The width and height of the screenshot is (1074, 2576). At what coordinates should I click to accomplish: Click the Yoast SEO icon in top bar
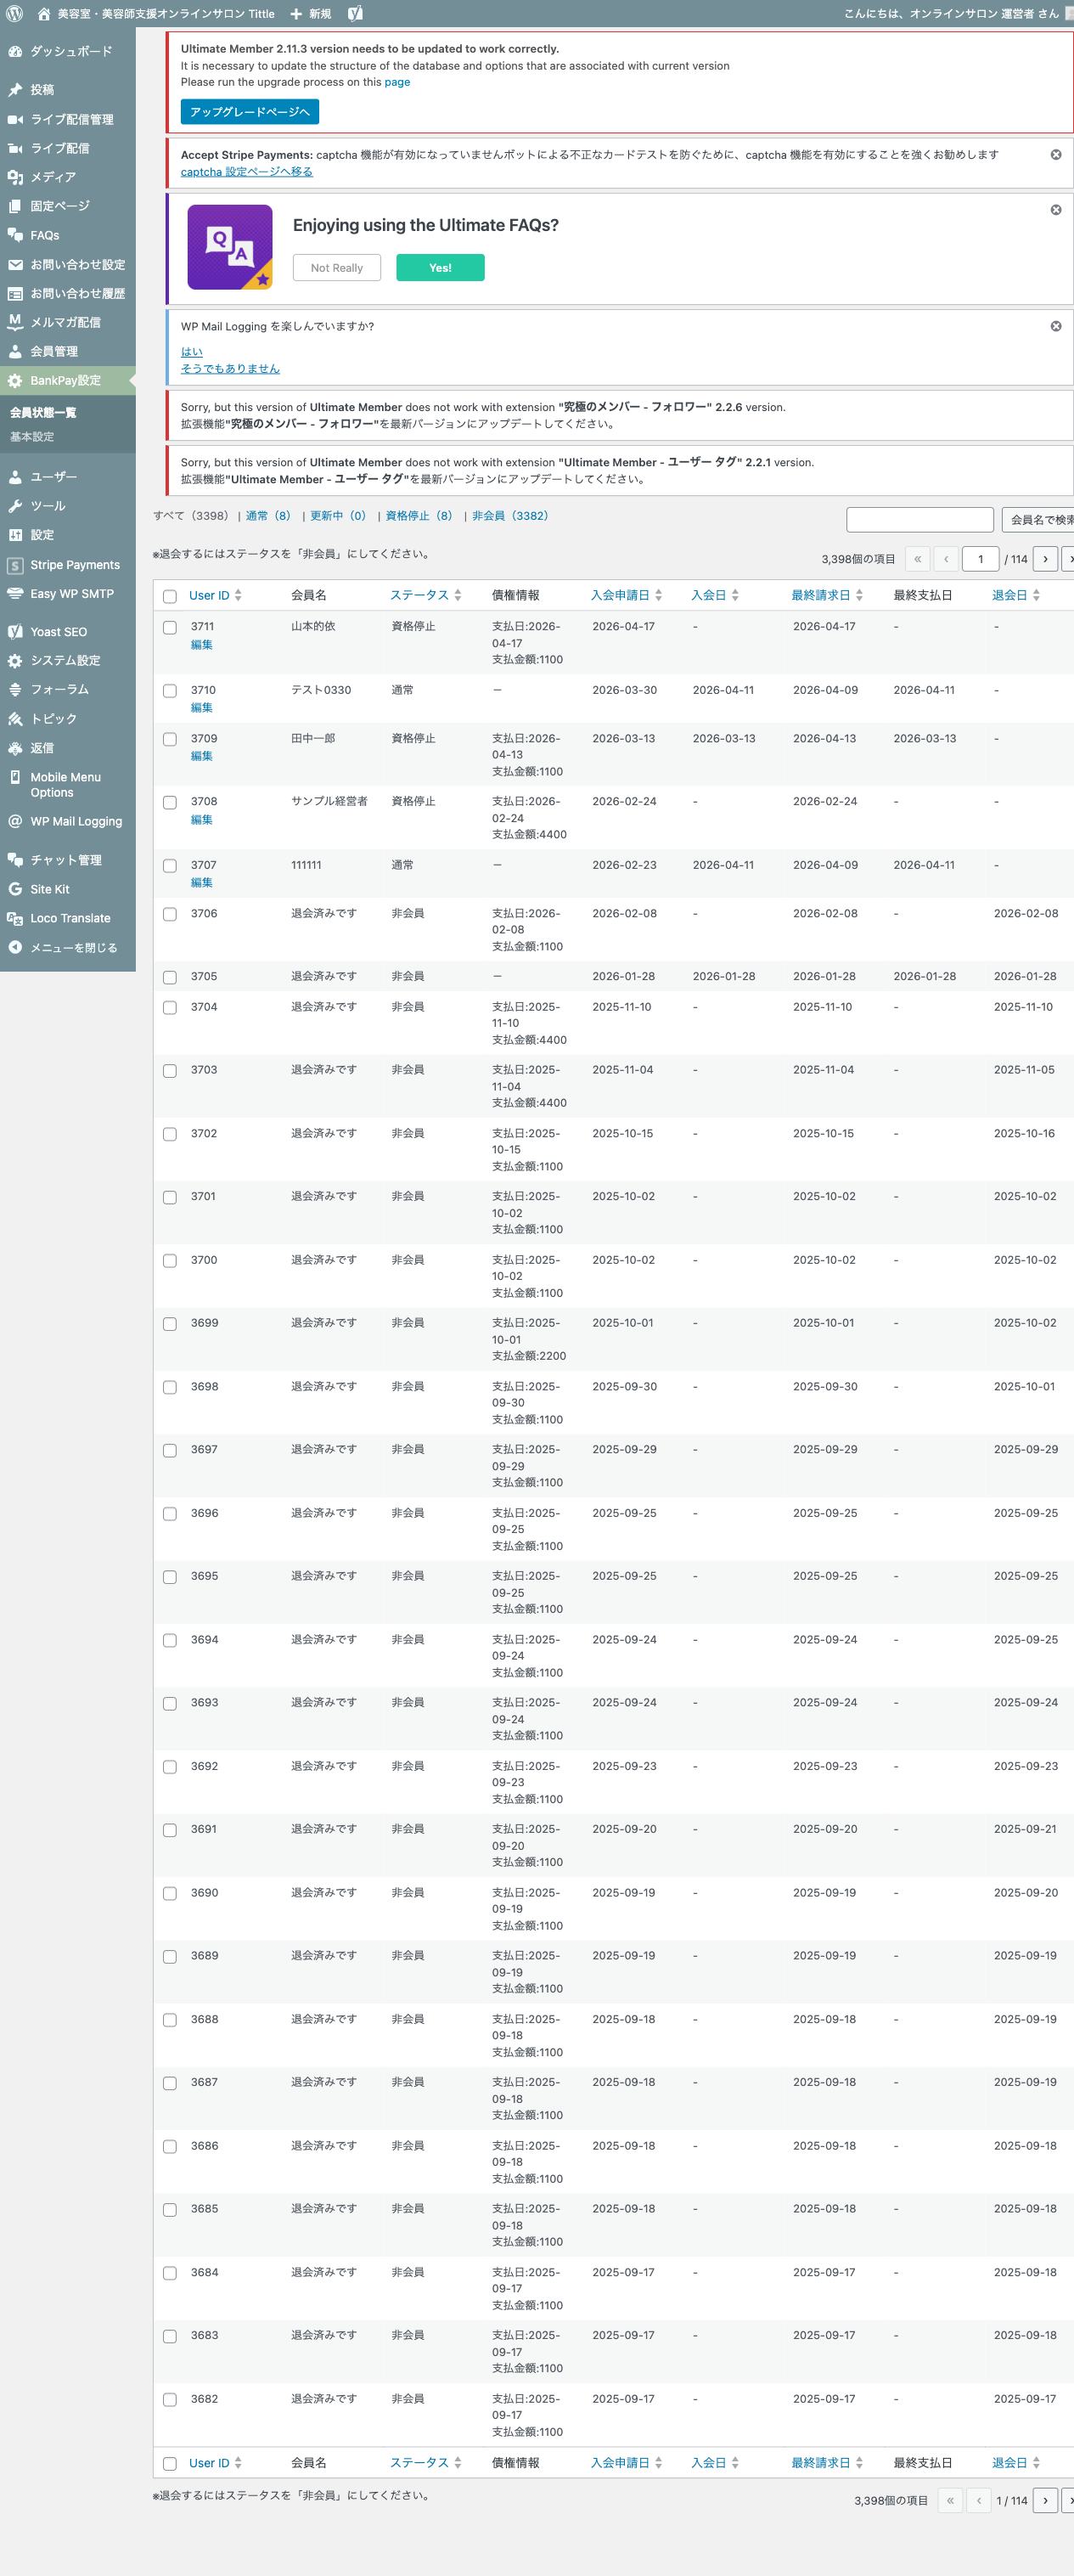tap(355, 14)
